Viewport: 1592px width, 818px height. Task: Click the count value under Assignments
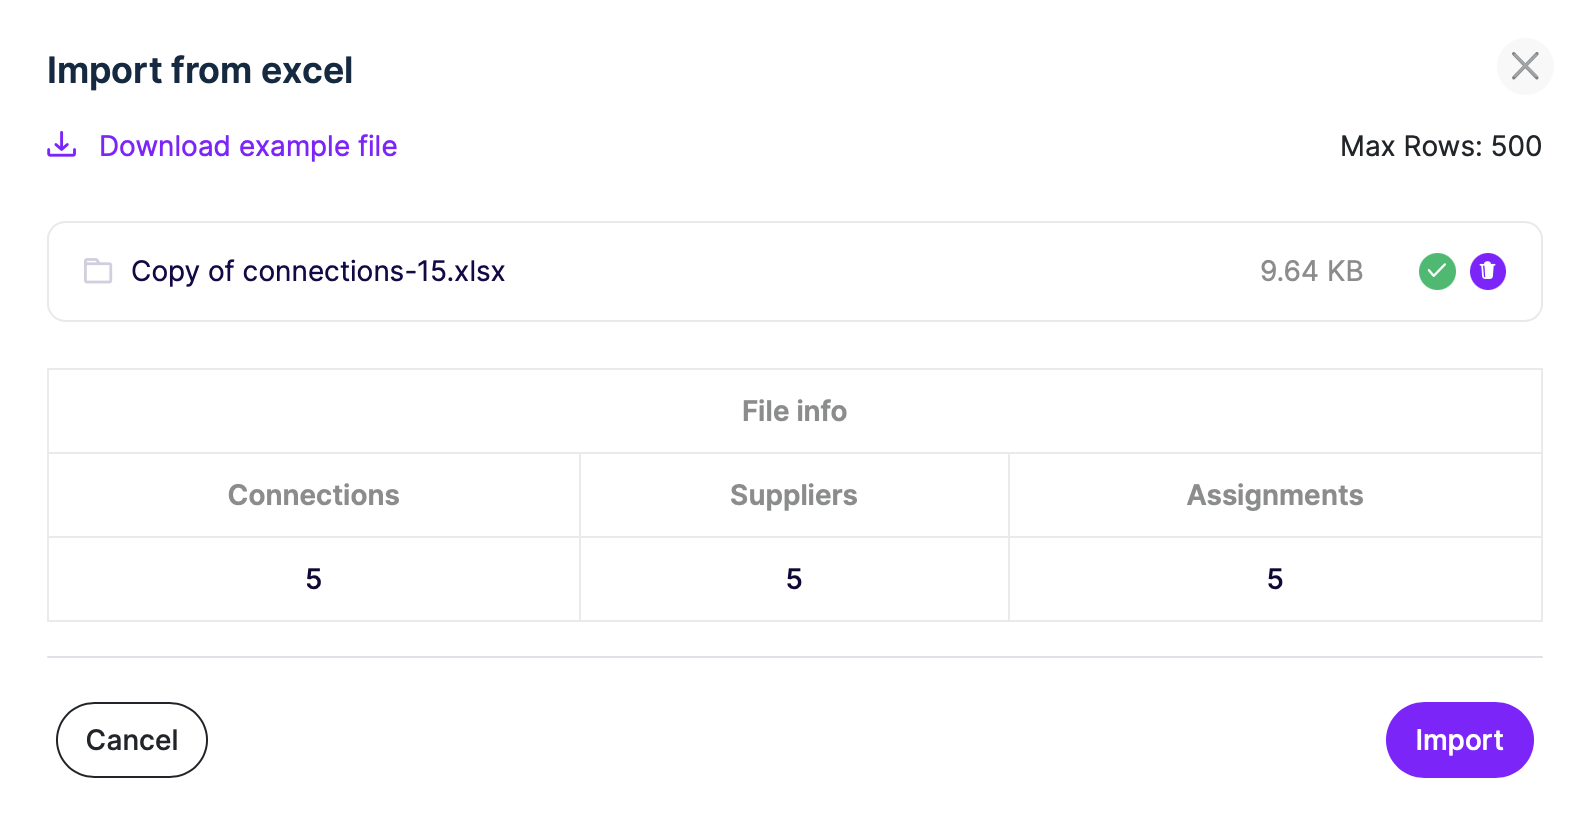1274,579
